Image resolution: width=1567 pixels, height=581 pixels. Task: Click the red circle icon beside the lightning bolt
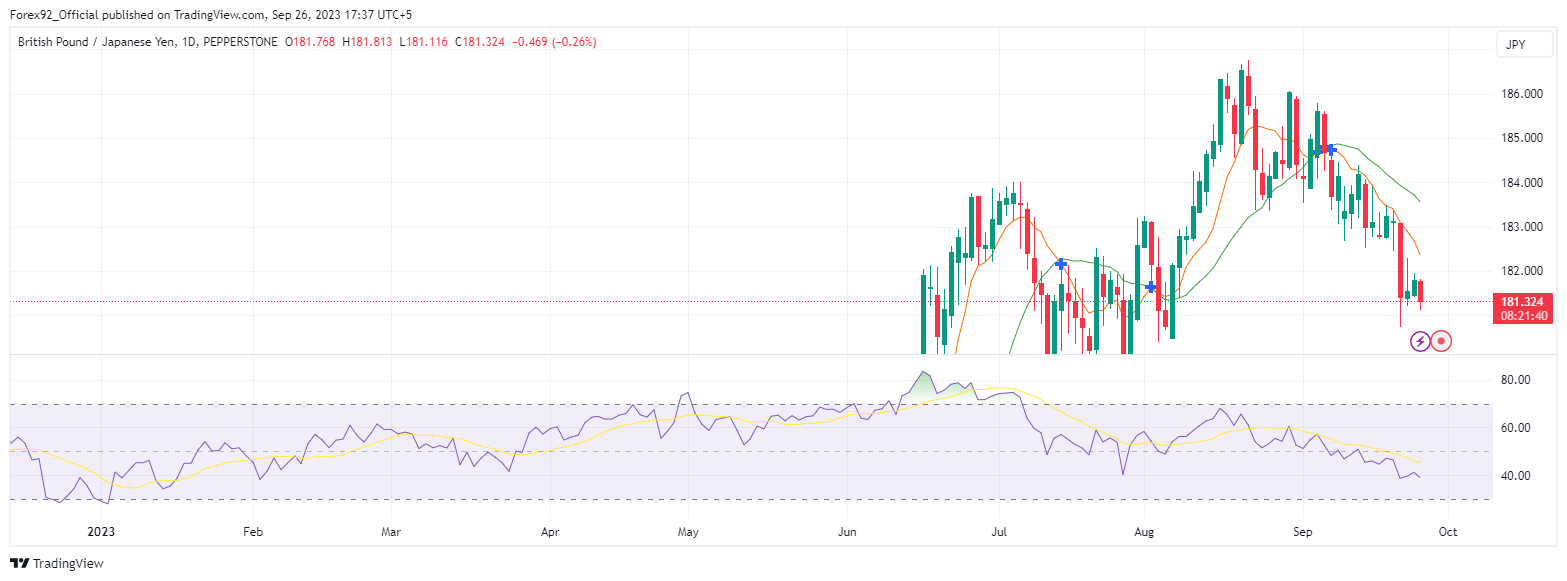pyautogui.click(x=1441, y=342)
